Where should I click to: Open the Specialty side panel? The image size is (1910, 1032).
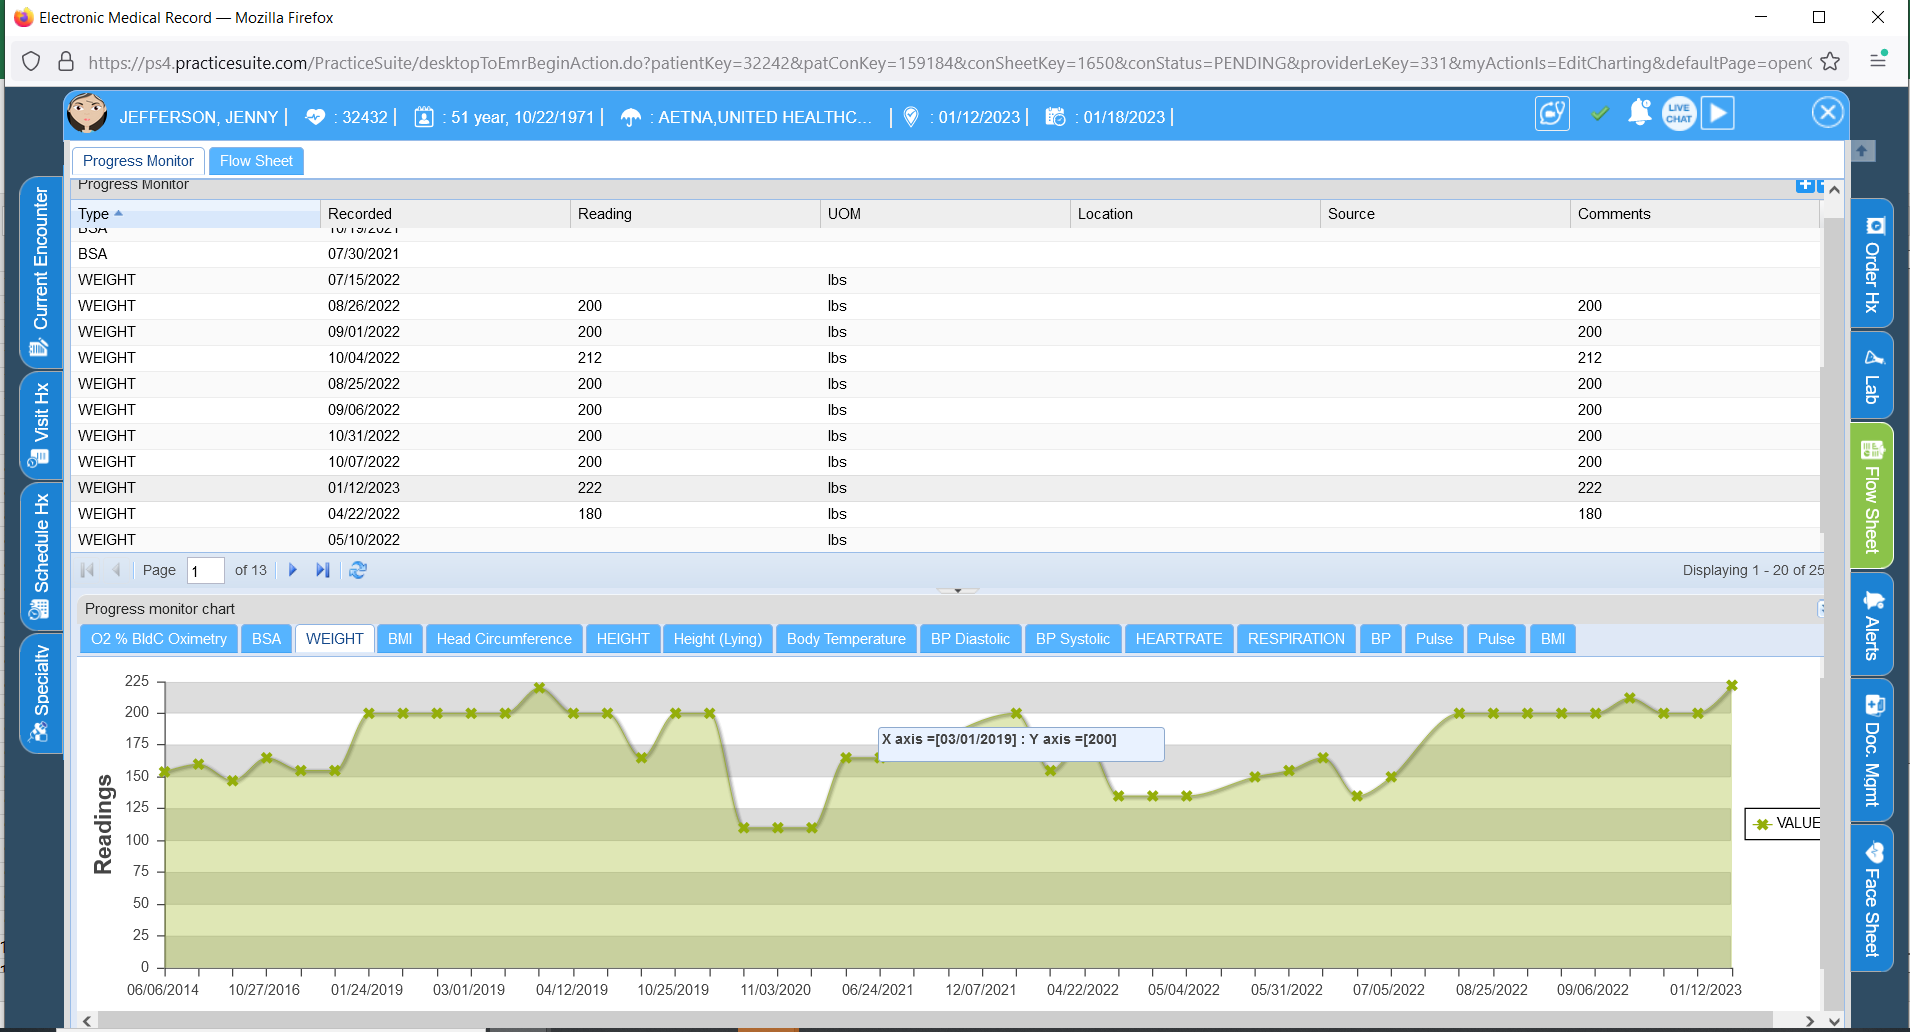41,693
